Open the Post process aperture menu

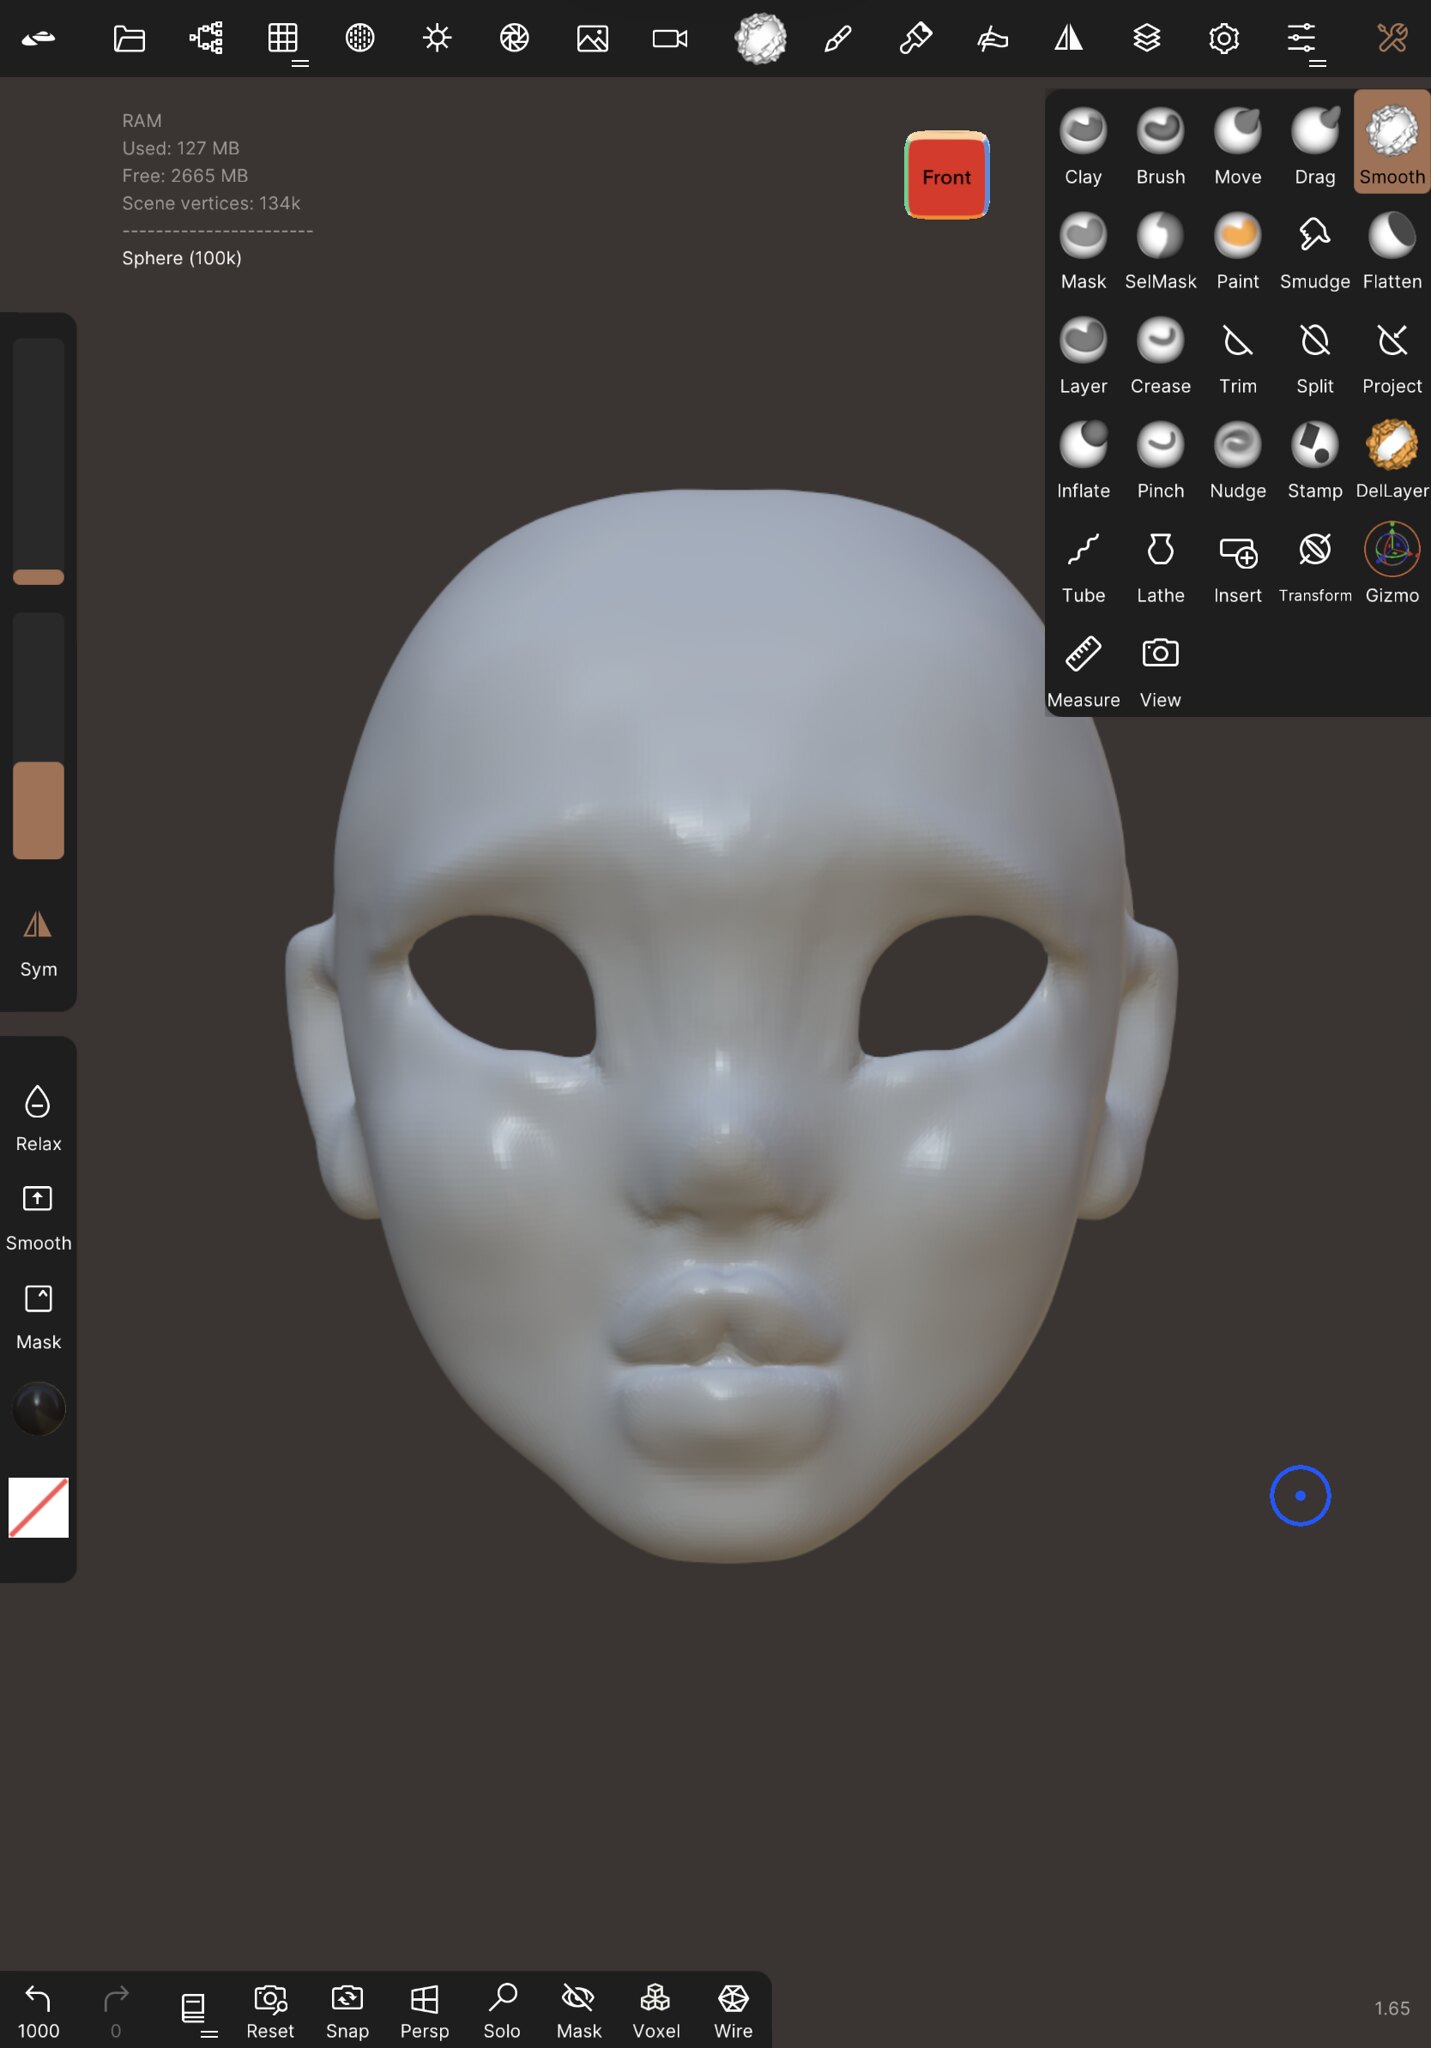click(514, 38)
